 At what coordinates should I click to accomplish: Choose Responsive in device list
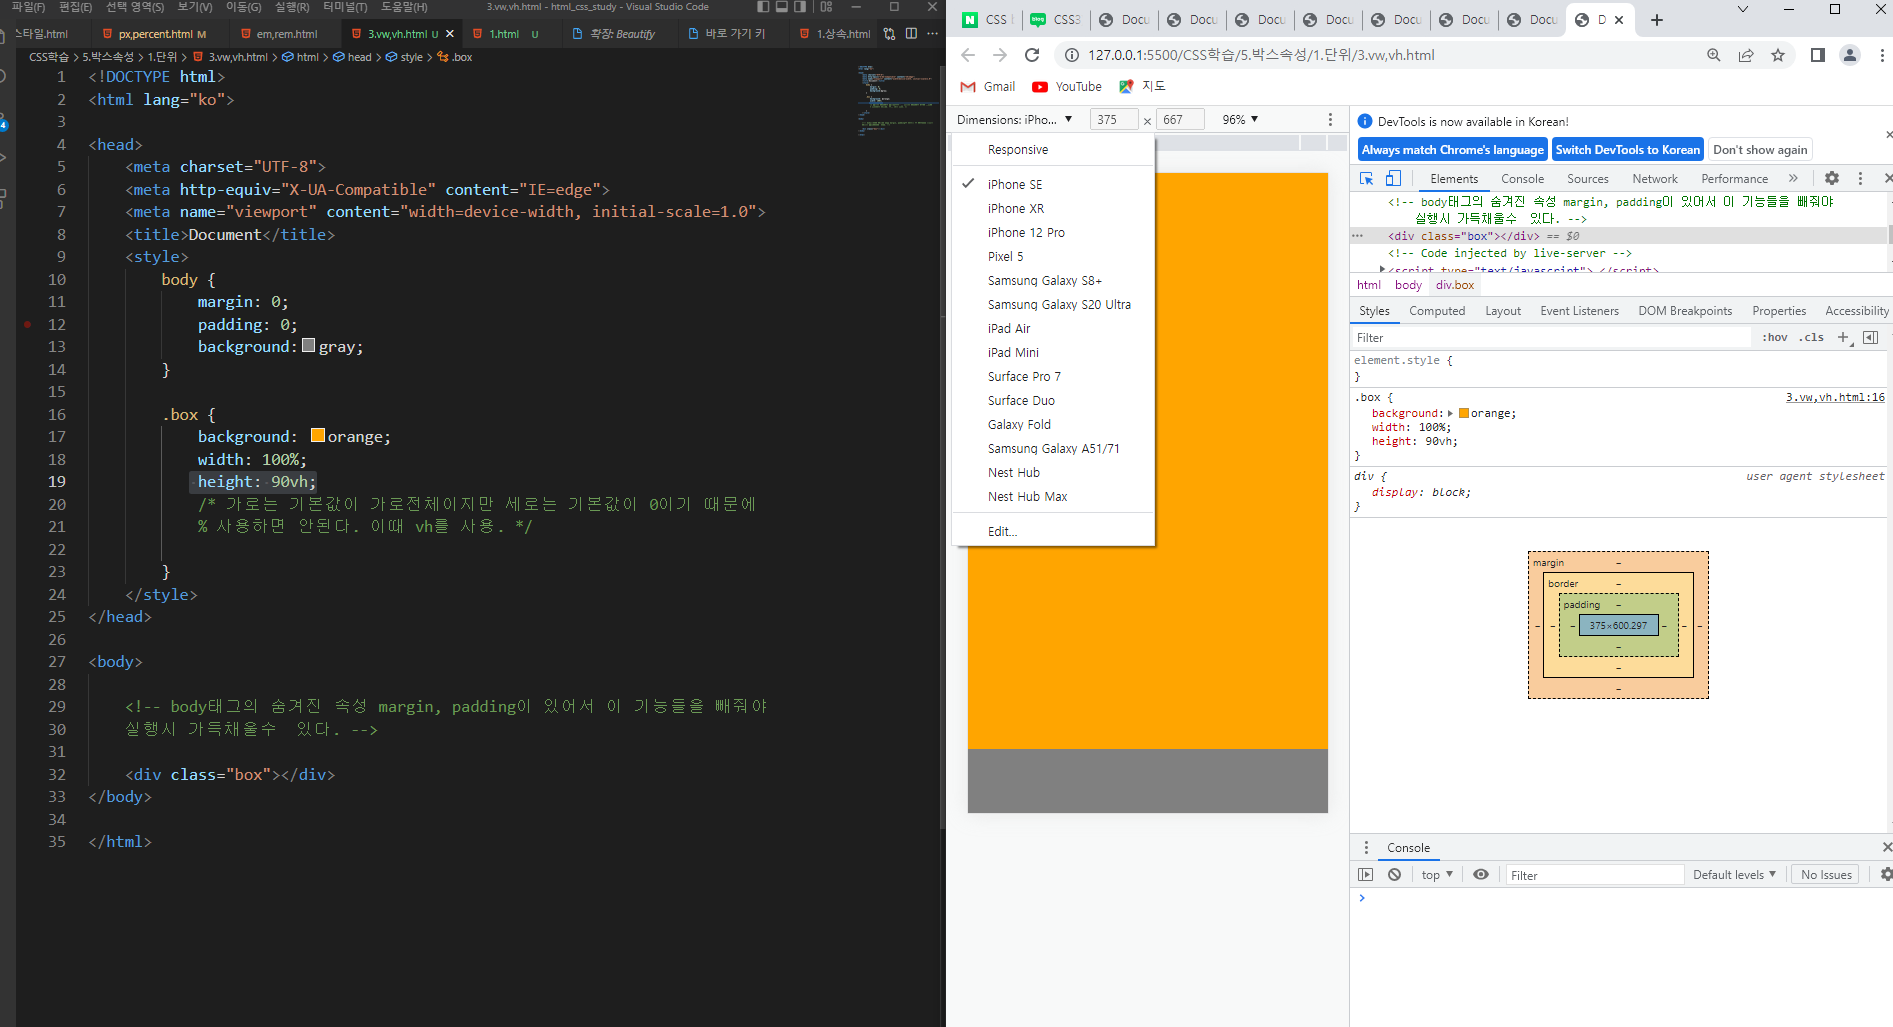coord(1018,149)
